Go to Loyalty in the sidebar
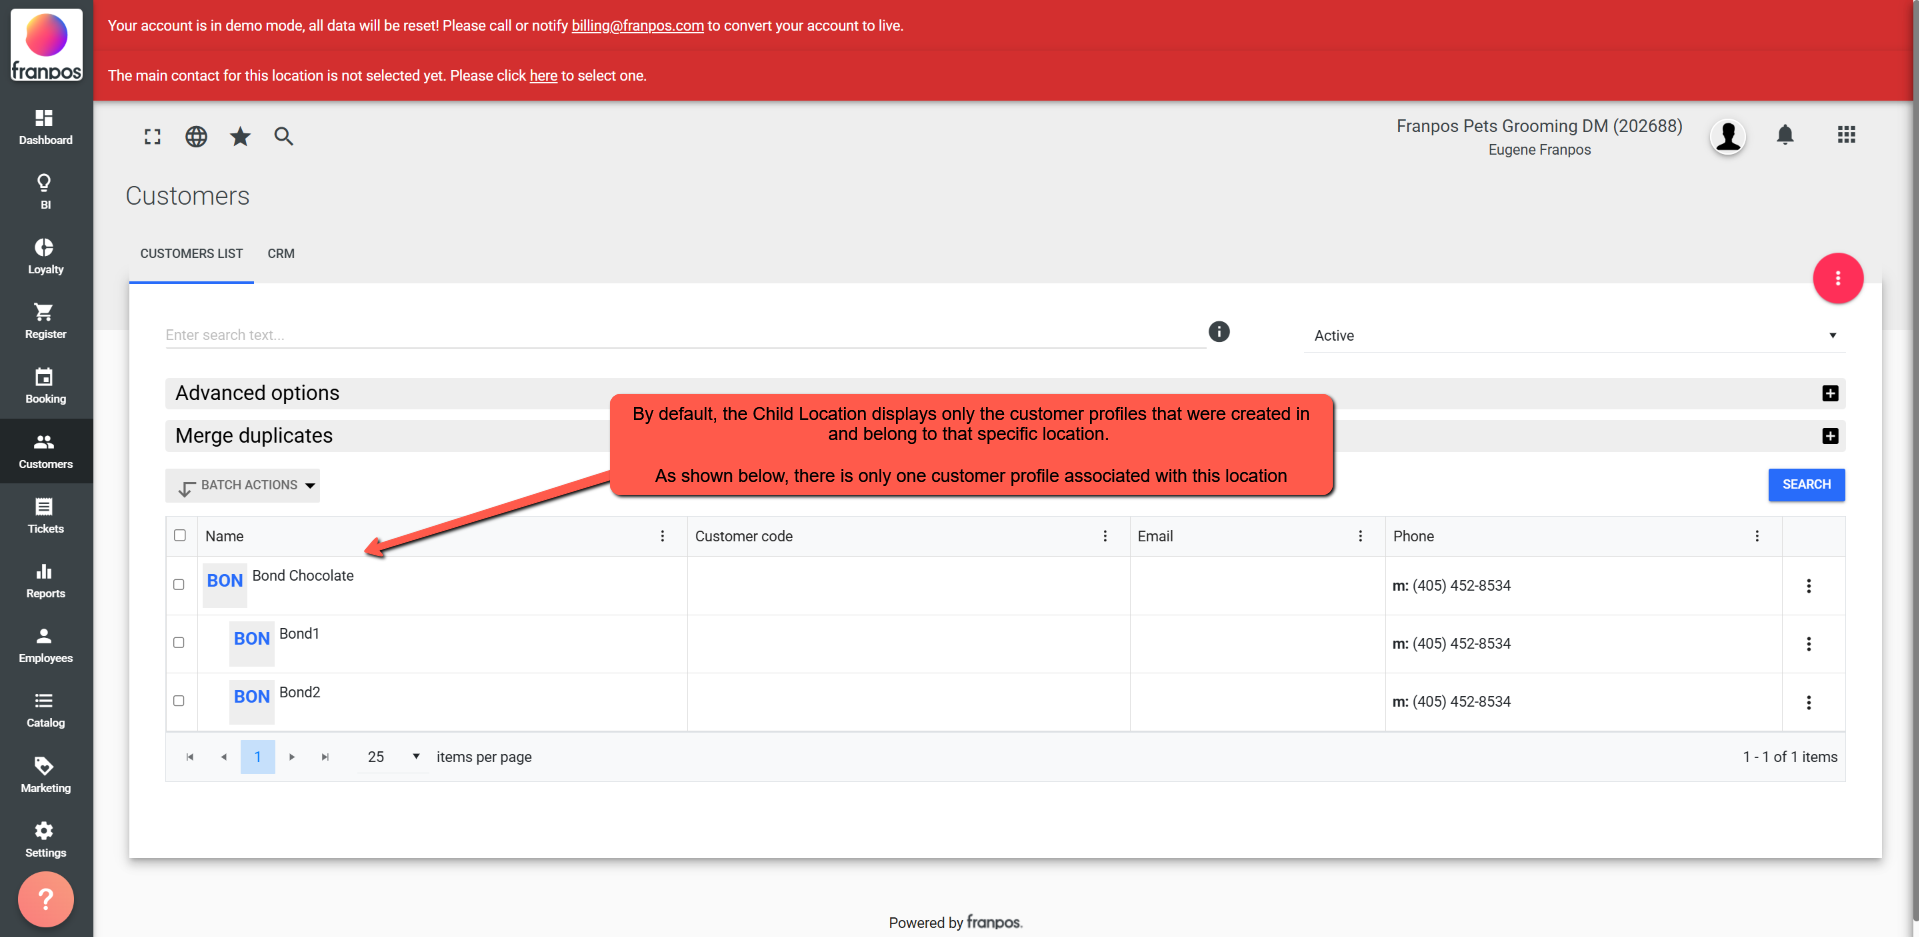The height and width of the screenshot is (937, 1919). tap(45, 256)
